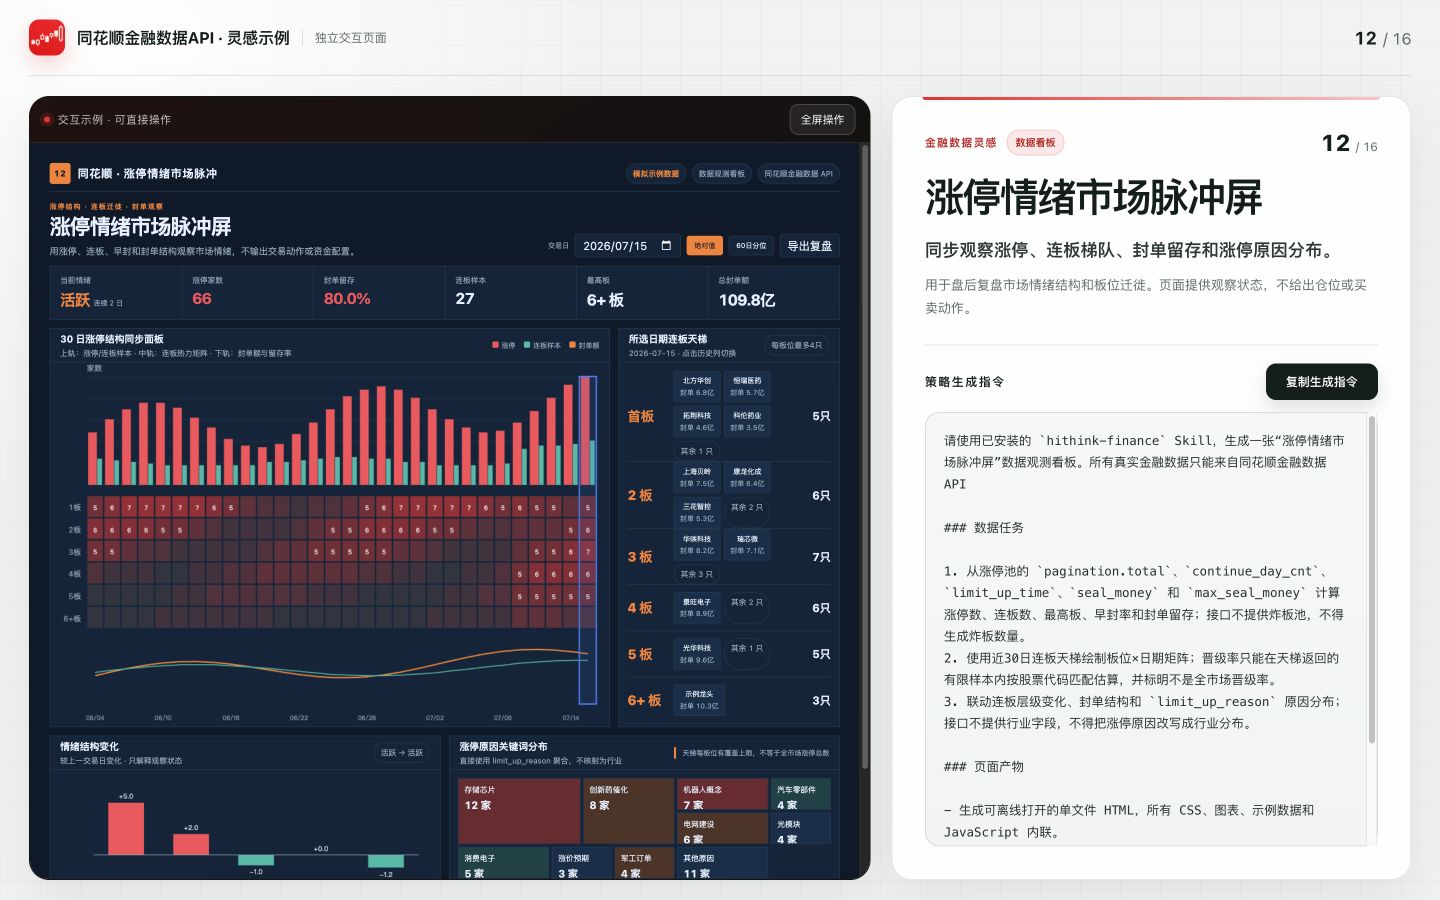Click the 涨价预期 3 家 treemap tile
This screenshot has width=1440, height=900.
click(582, 863)
